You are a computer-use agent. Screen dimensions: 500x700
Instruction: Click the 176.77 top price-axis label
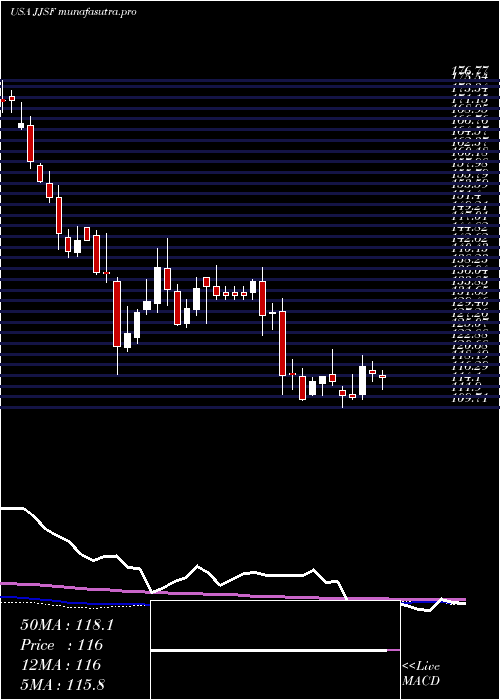click(470, 70)
